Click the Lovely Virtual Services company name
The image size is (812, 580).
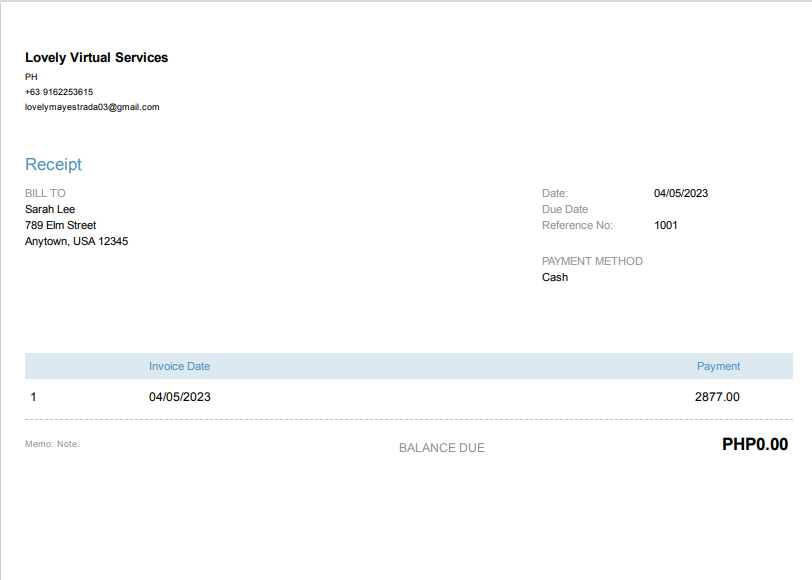[x=96, y=57]
